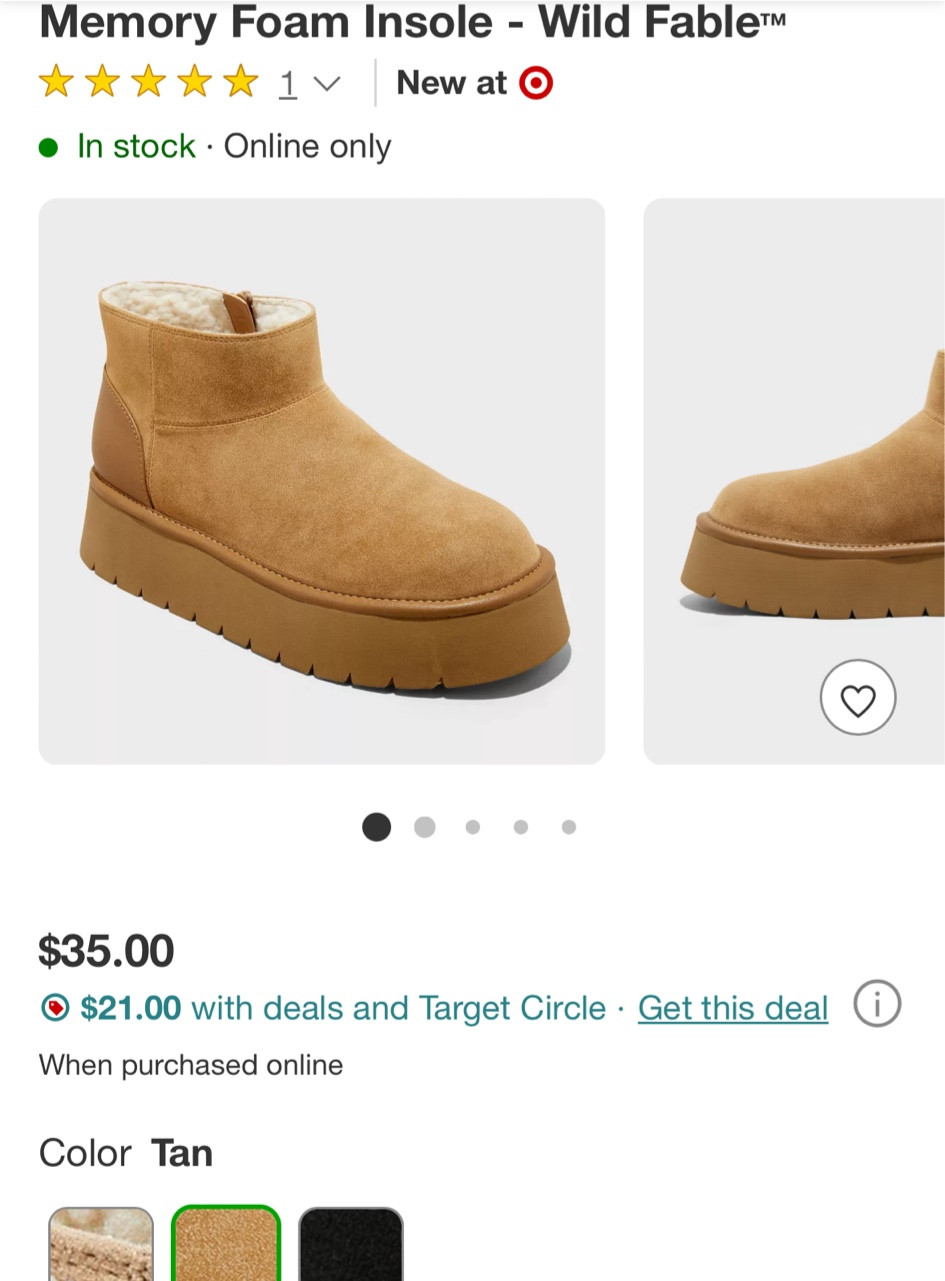Toggle the heart to save this product
The image size is (945, 1281).
pyautogui.click(x=858, y=697)
